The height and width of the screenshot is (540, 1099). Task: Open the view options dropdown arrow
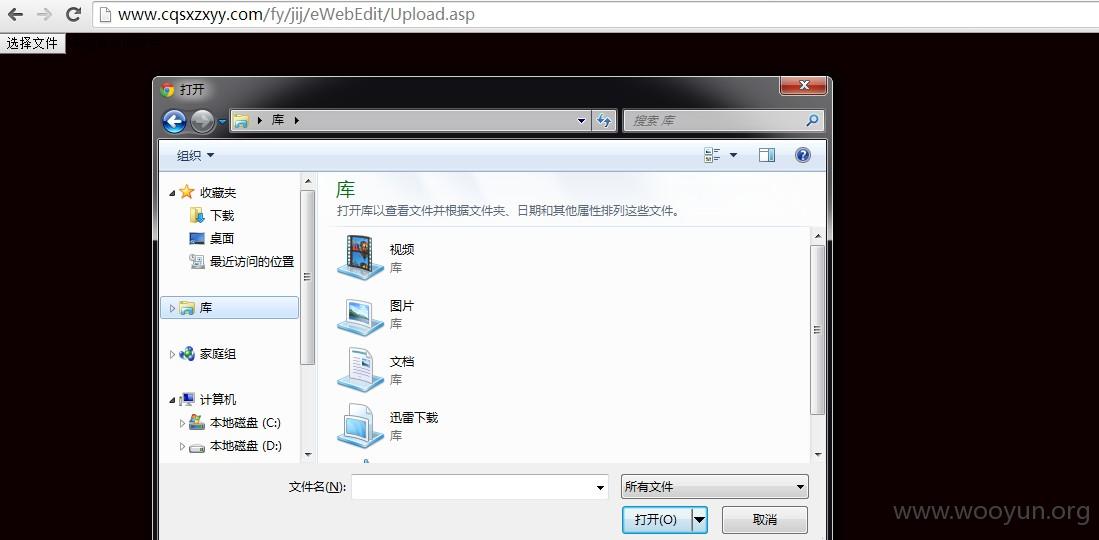[733, 155]
